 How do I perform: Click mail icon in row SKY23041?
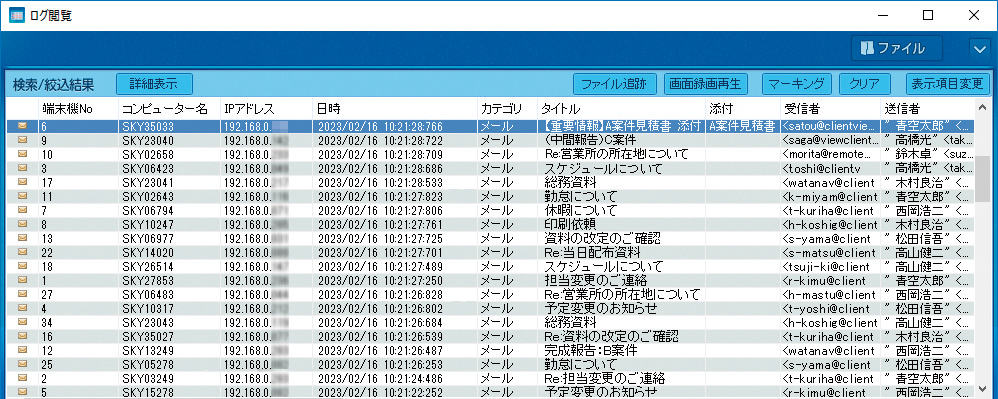click(x=22, y=181)
